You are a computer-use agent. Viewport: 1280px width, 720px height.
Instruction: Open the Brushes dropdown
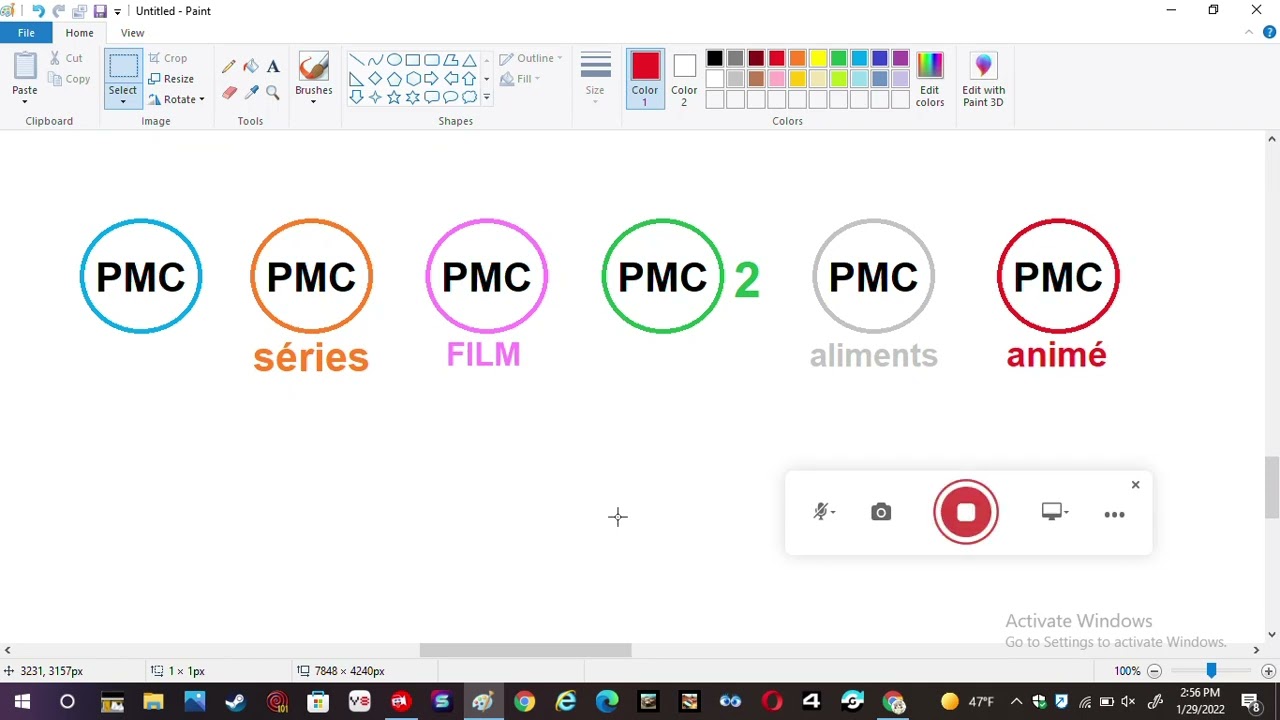(x=313, y=100)
